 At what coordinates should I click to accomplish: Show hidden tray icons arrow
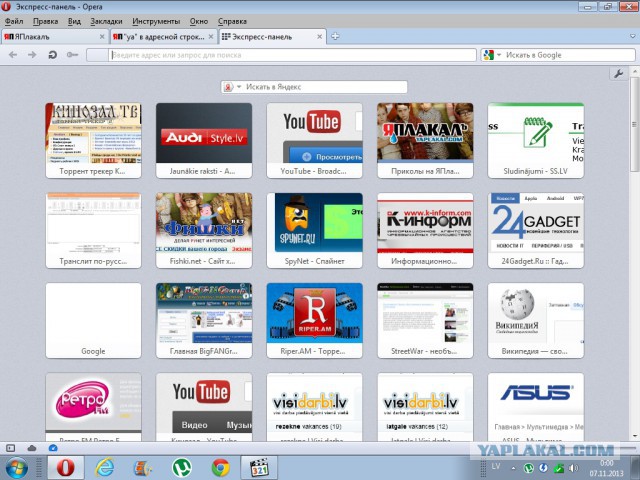click(513, 468)
